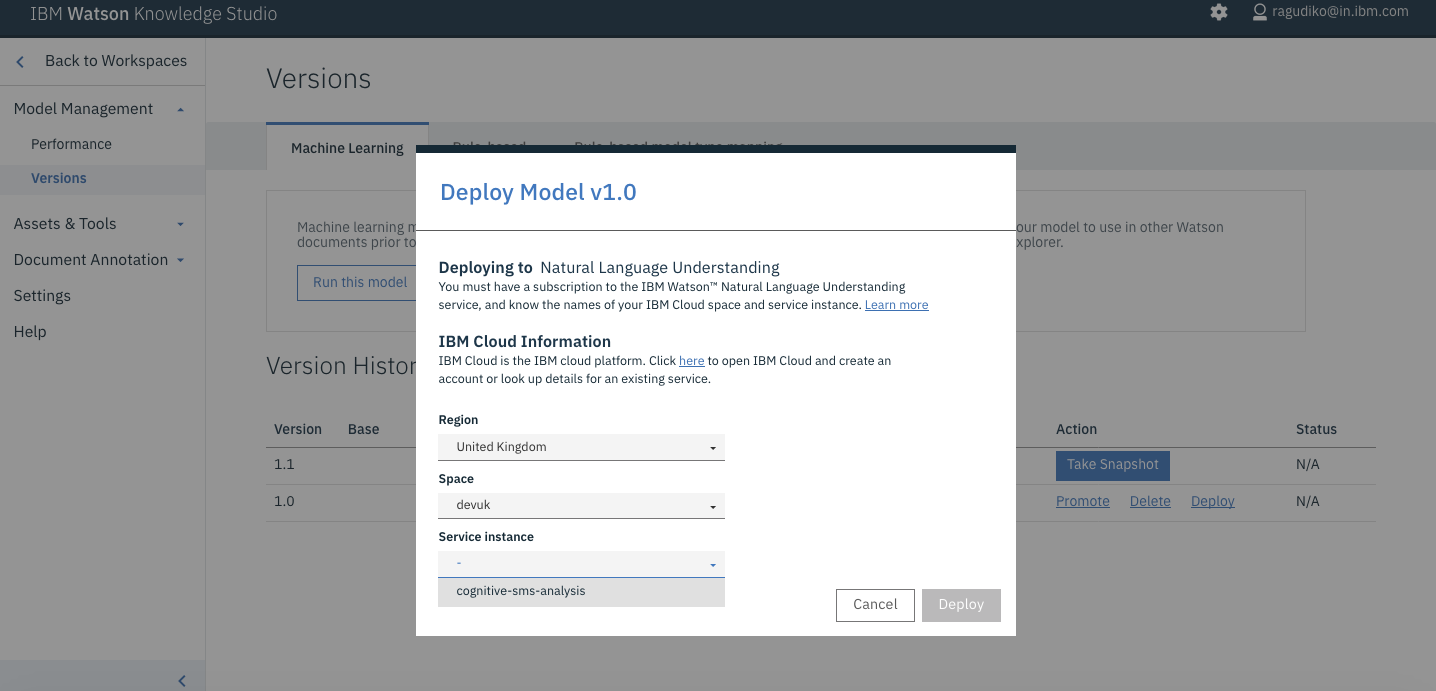Click the IBM Watson Knowledge Studio title

pos(154,14)
